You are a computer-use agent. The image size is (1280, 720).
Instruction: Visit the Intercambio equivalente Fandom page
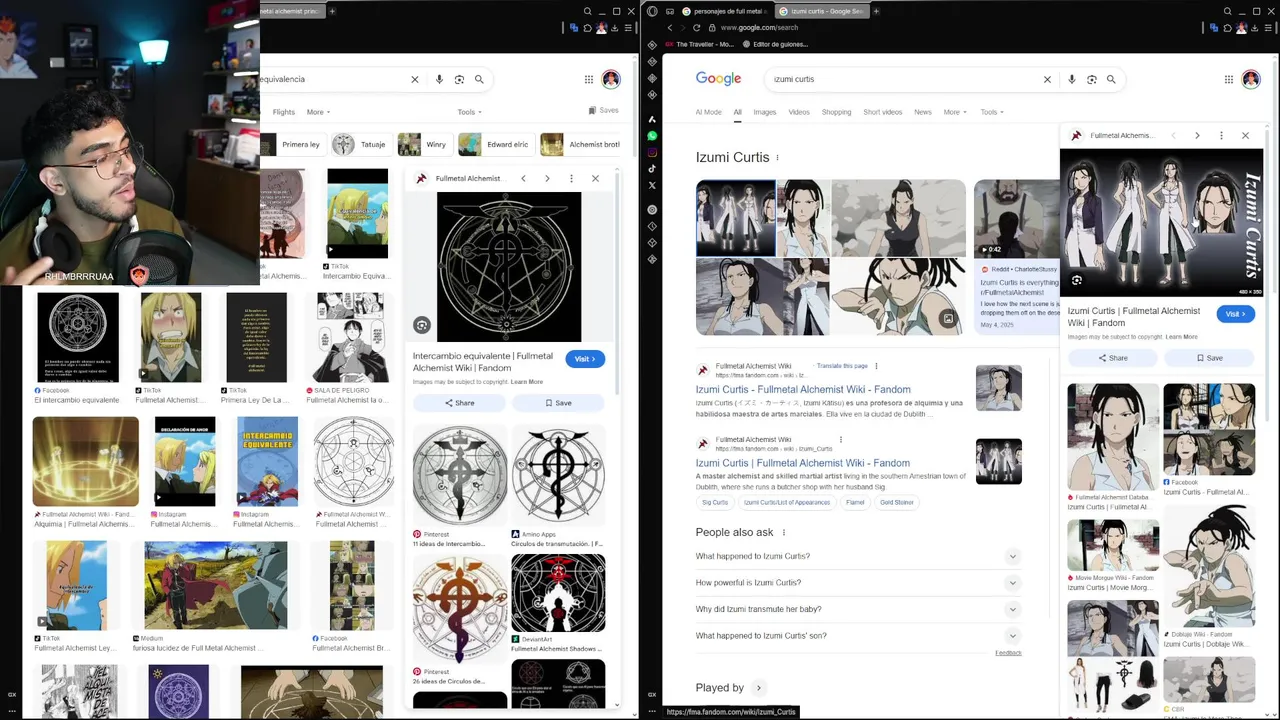point(585,359)
